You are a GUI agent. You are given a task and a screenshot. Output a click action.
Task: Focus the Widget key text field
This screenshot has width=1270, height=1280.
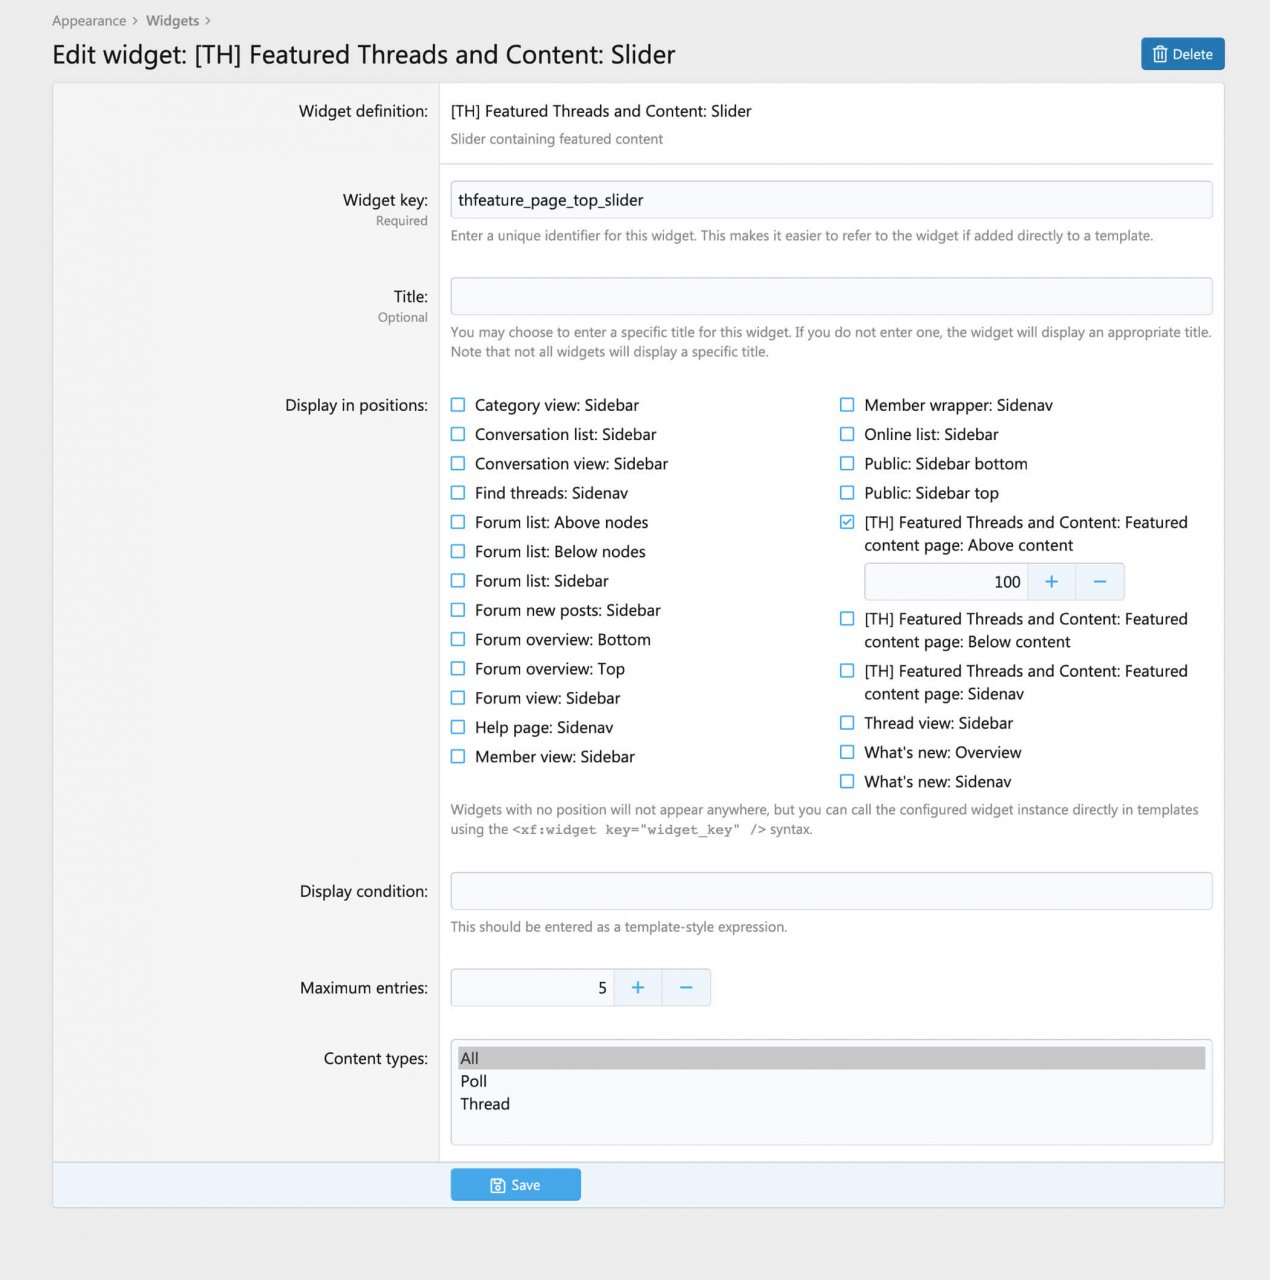click(830, 200)
